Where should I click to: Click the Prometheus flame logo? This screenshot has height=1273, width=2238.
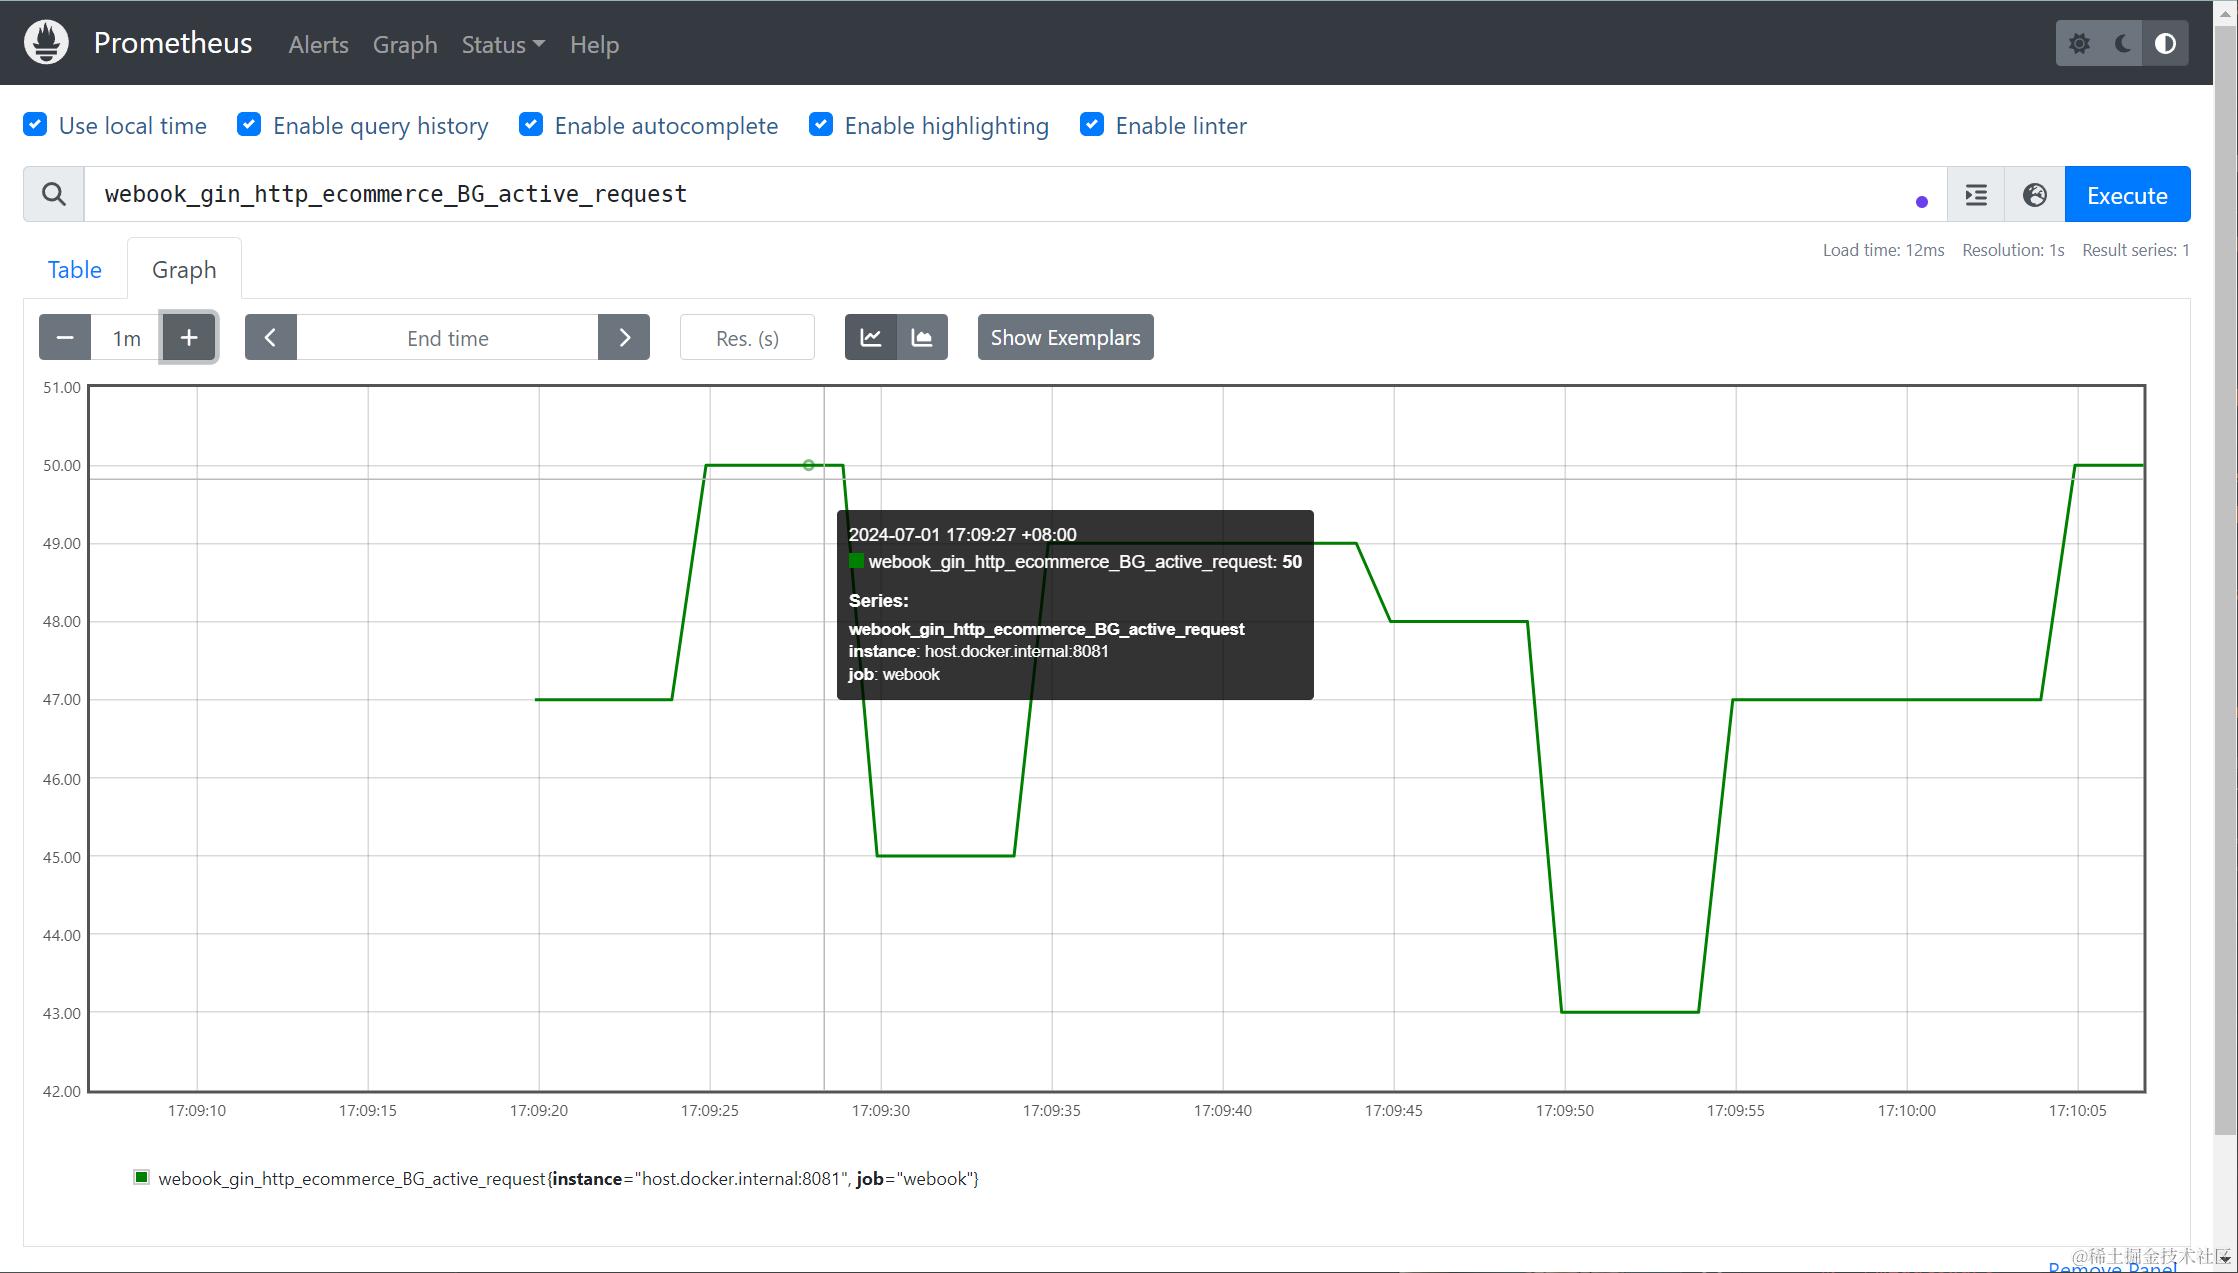click(x=46, y=43)
